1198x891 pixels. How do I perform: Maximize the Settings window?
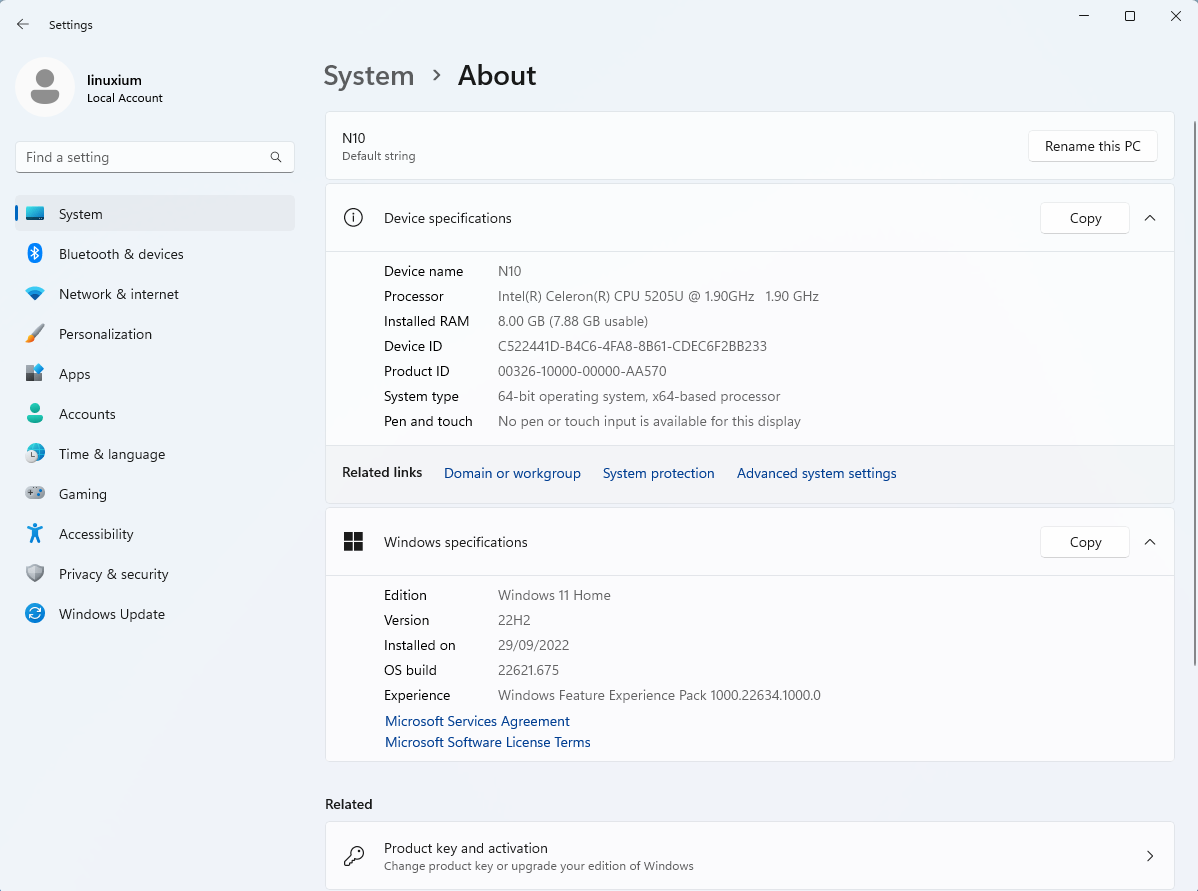tap(1130, 16)
